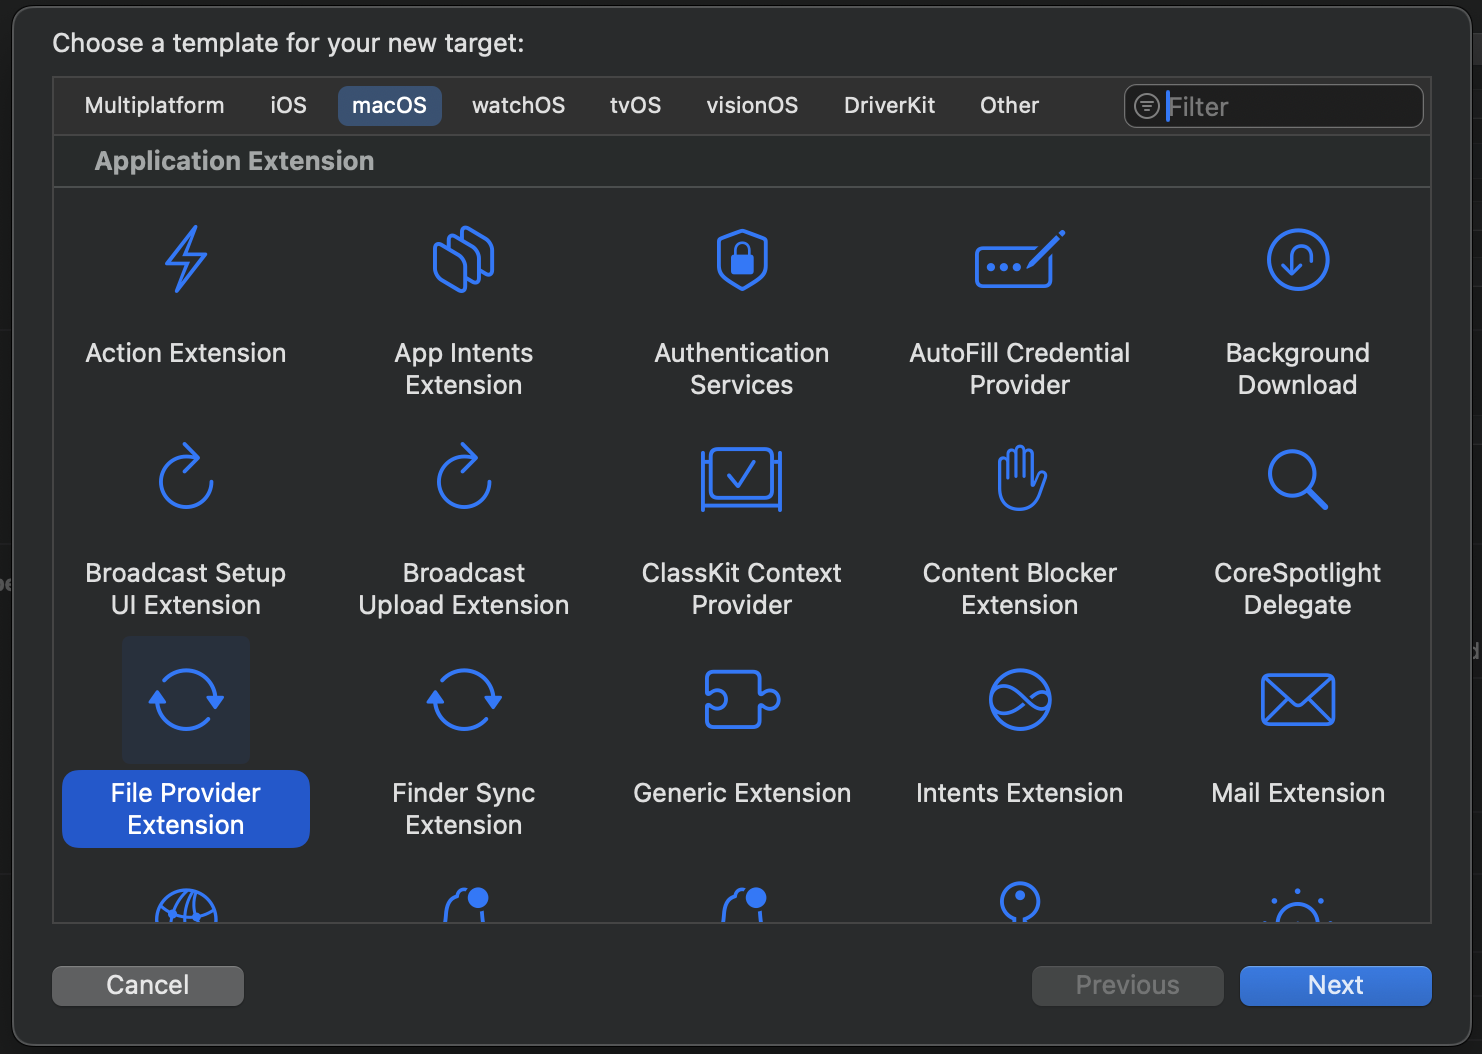Click the Broadcast Upload Extension label
Screen dimensions: 1482x1054
(x=464, y=589)
